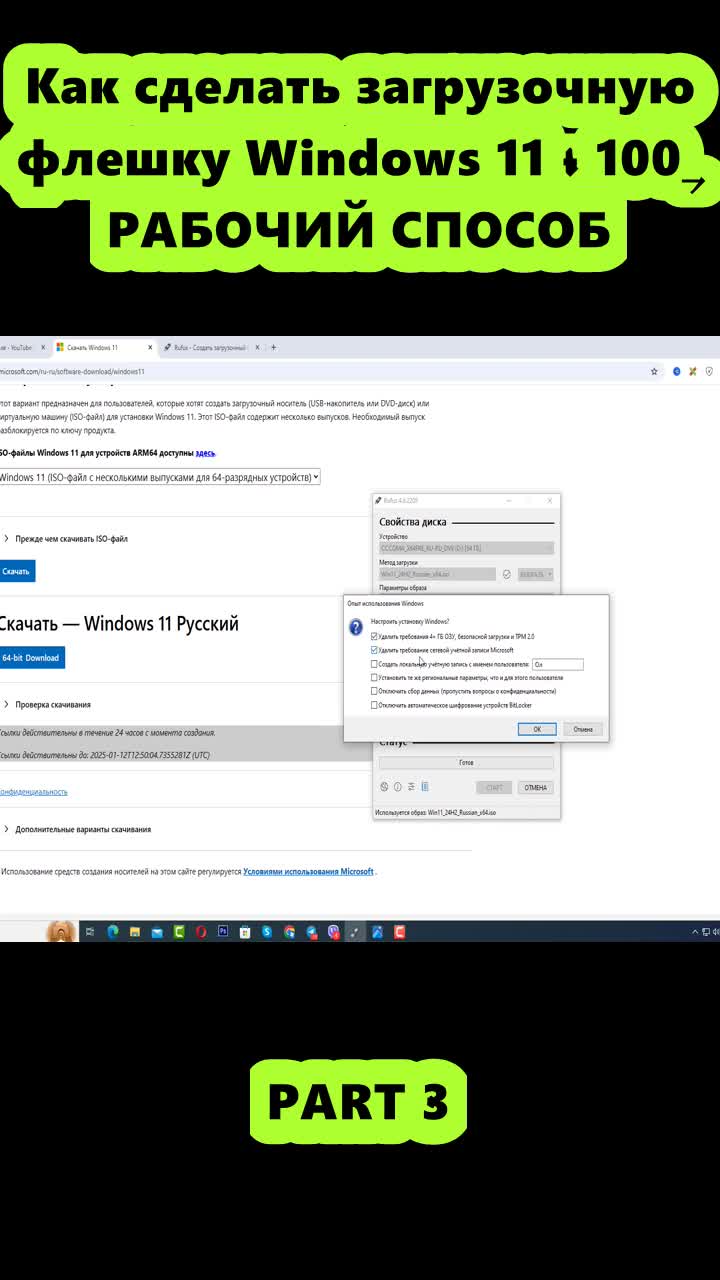Image resolution: width=720 pixels, height=1280 pixels.
Task: Click the СТАРТ button in Rufus
Action: [495, 787]
